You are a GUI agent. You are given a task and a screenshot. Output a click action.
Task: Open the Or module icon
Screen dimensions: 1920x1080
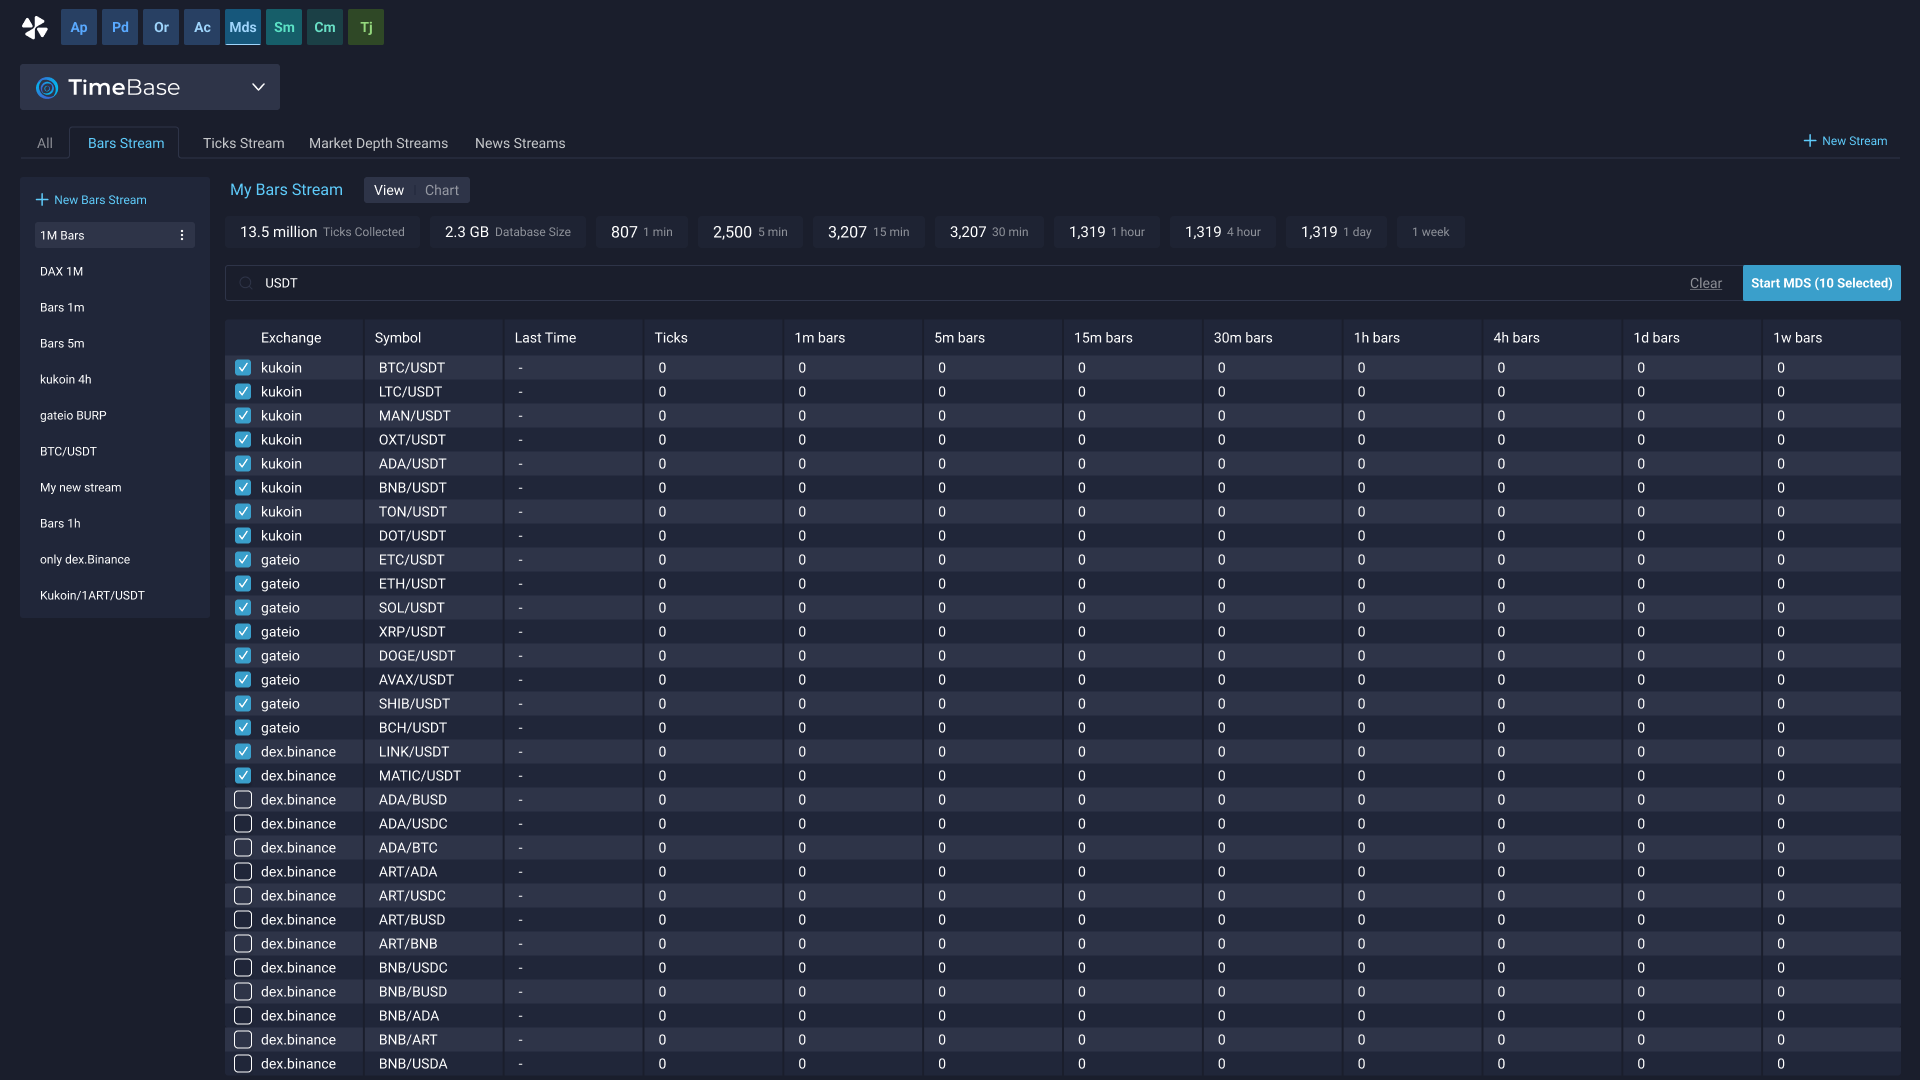161,27
